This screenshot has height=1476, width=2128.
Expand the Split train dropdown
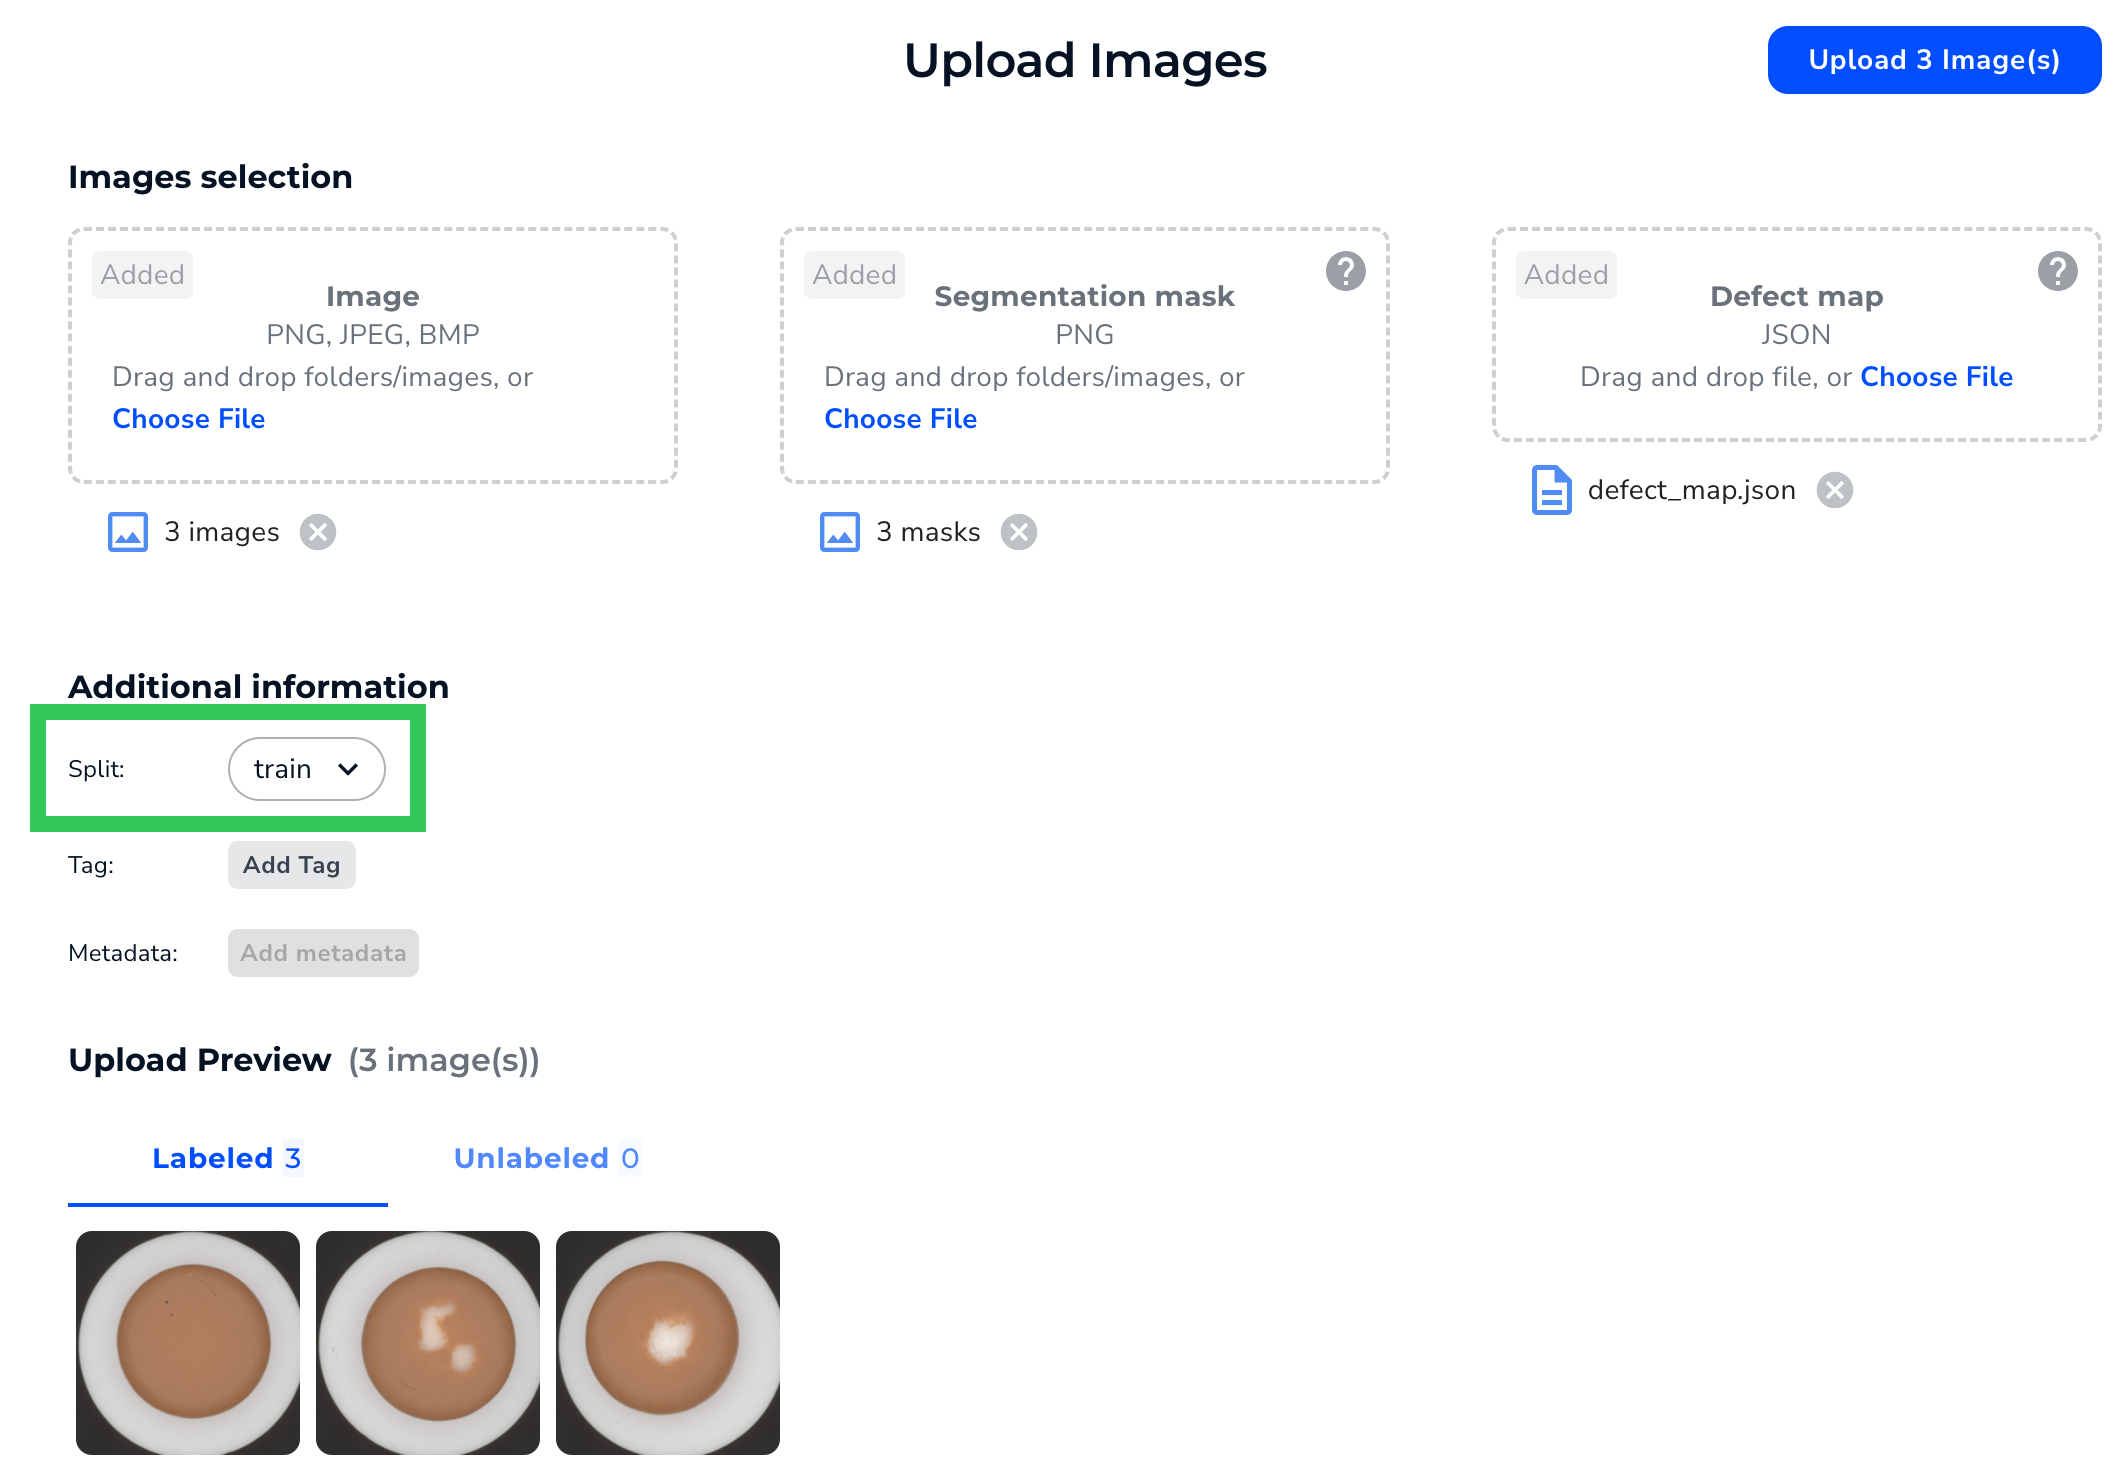(x=307, y=769)
